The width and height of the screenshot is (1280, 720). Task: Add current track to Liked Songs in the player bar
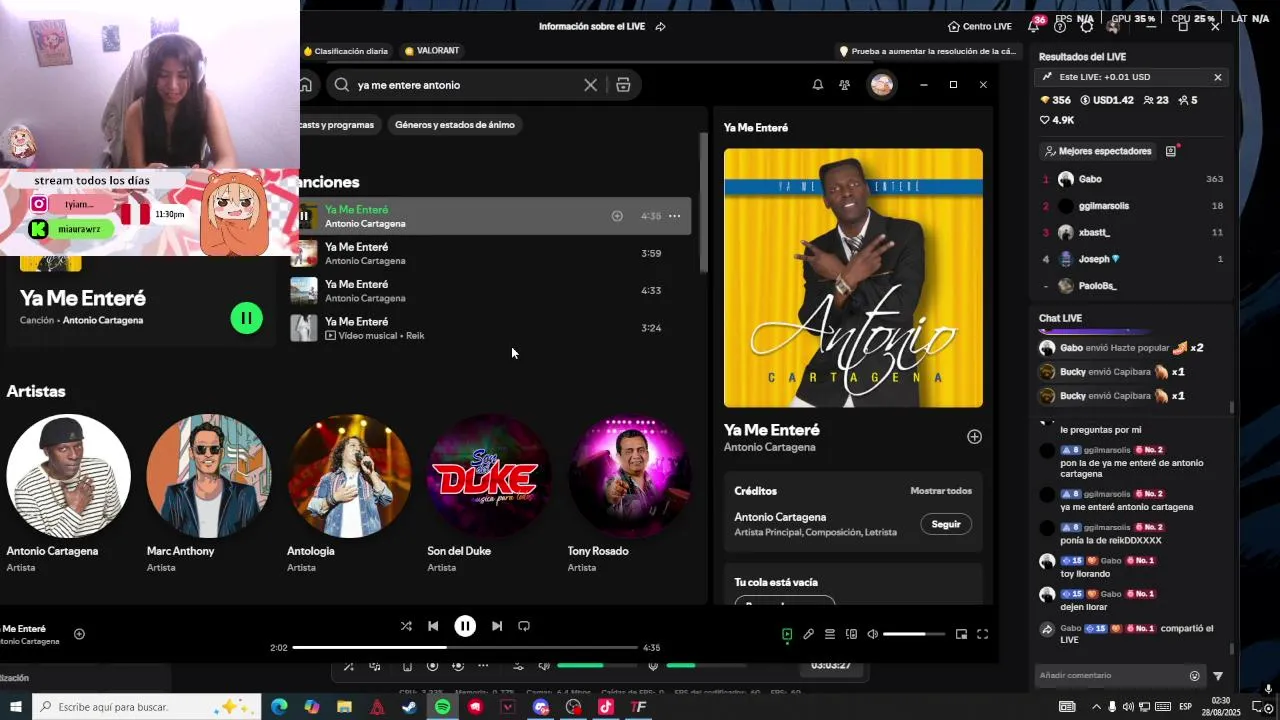coord(79,634)
